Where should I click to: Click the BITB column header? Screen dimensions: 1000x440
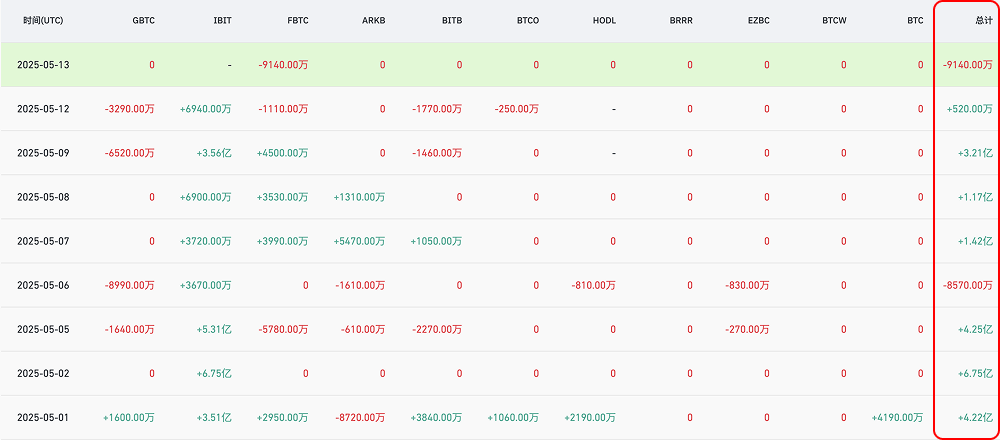click(x=452, y=20)
